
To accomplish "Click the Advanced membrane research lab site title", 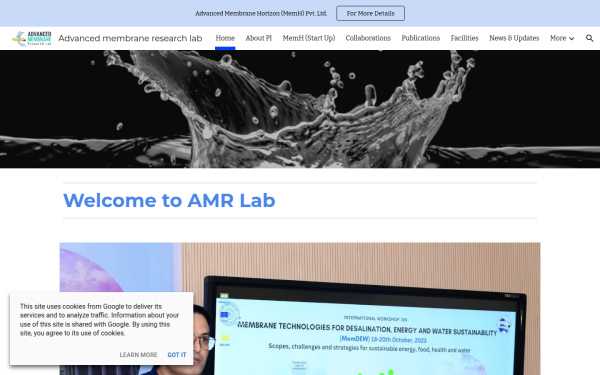I will pos(130,38).
